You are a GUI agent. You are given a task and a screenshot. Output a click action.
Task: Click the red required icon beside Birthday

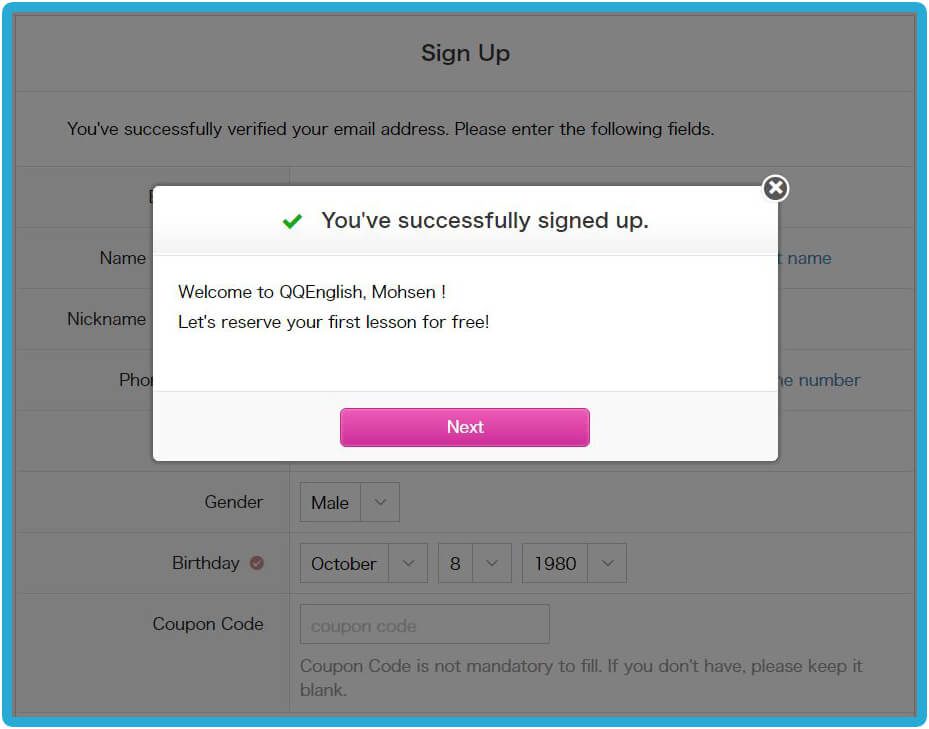pyautogui.click(x=256, y=563)
